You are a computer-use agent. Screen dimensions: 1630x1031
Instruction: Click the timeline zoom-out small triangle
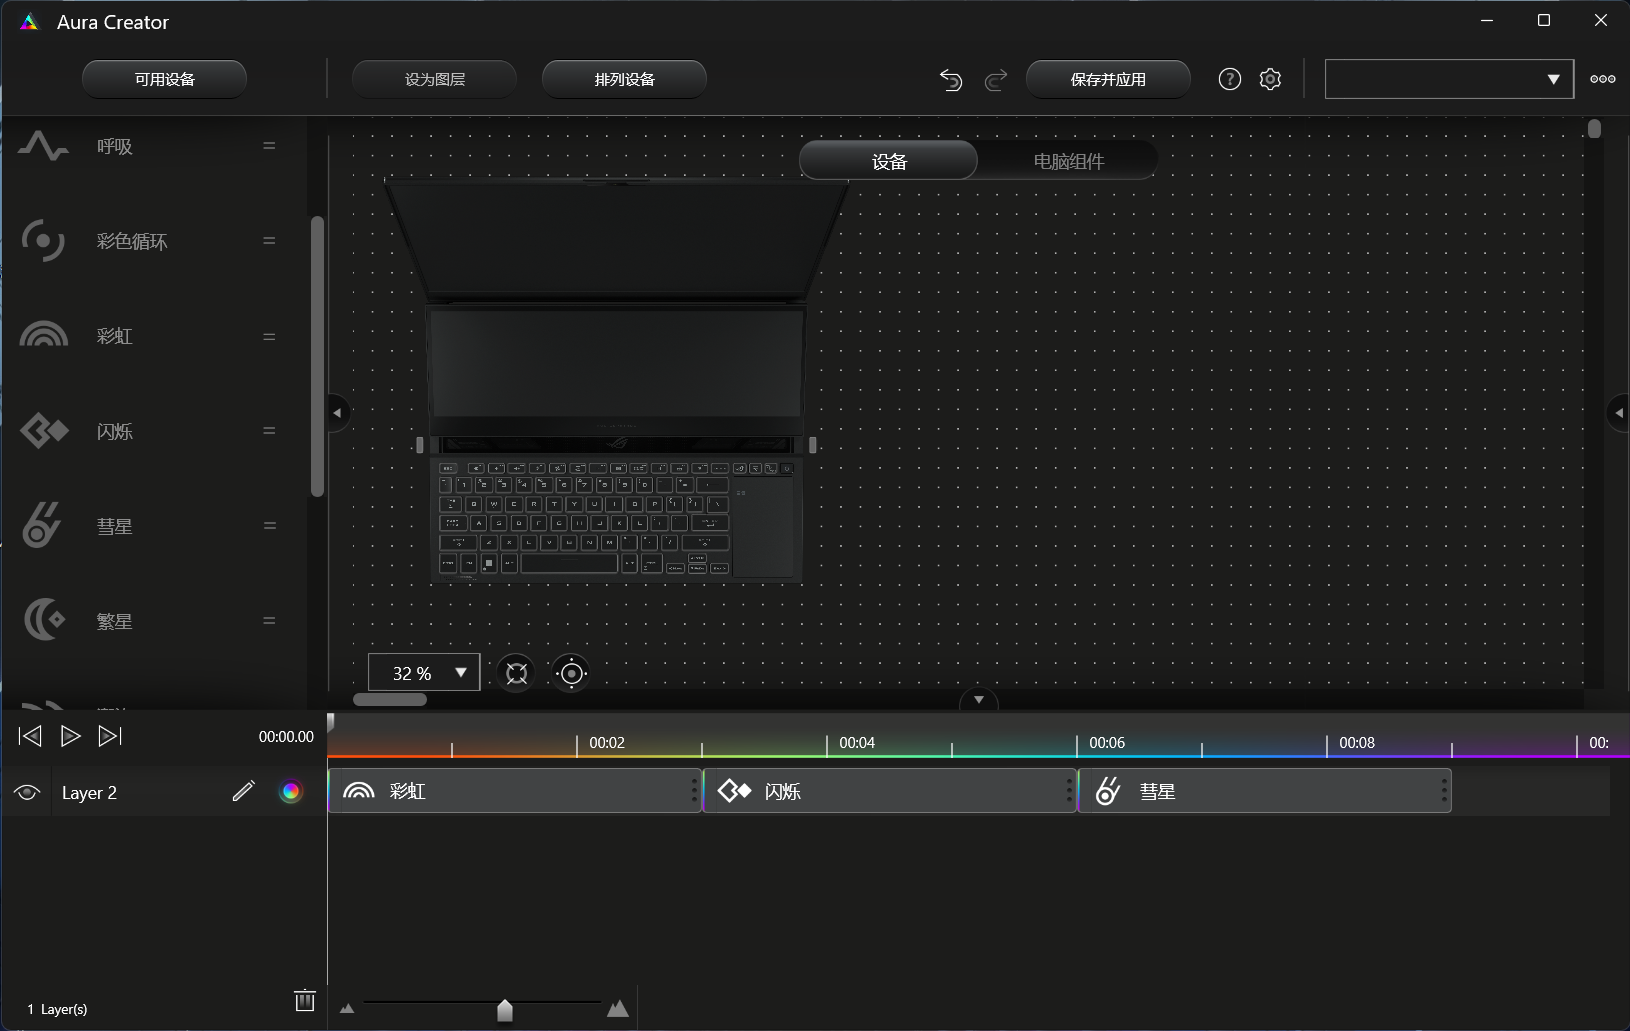[x=347, y=1009]
